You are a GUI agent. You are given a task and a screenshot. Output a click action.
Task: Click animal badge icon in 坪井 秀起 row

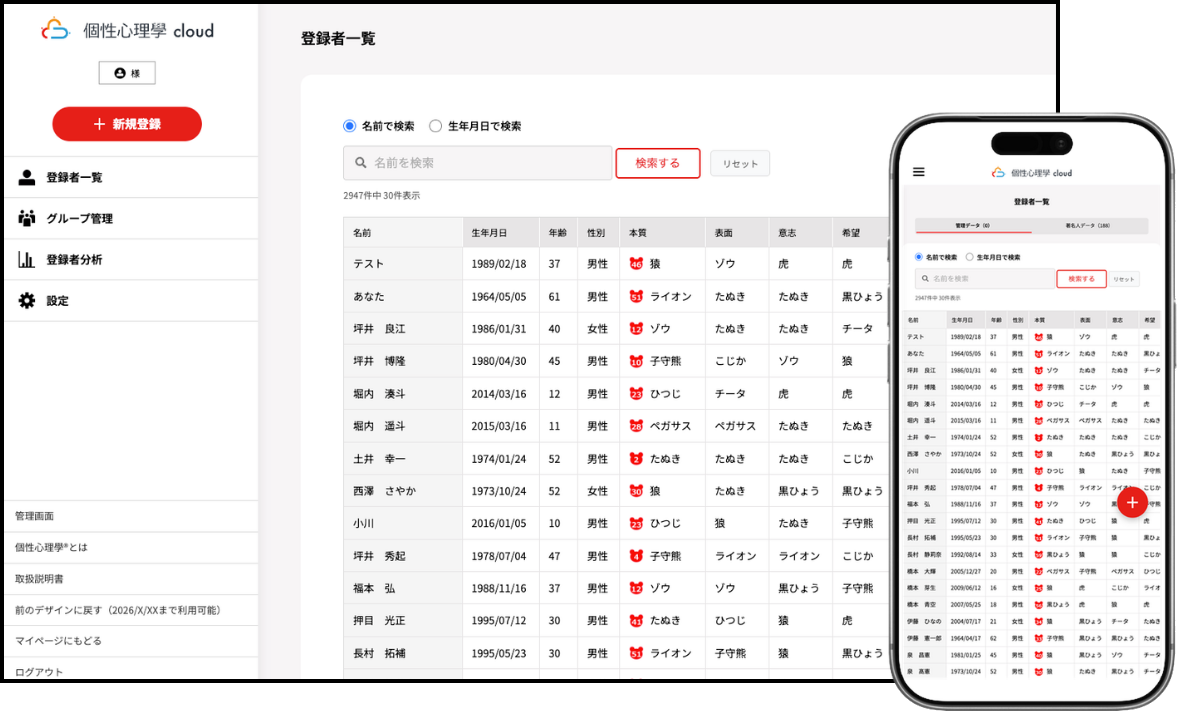click(x=636, y=556)
